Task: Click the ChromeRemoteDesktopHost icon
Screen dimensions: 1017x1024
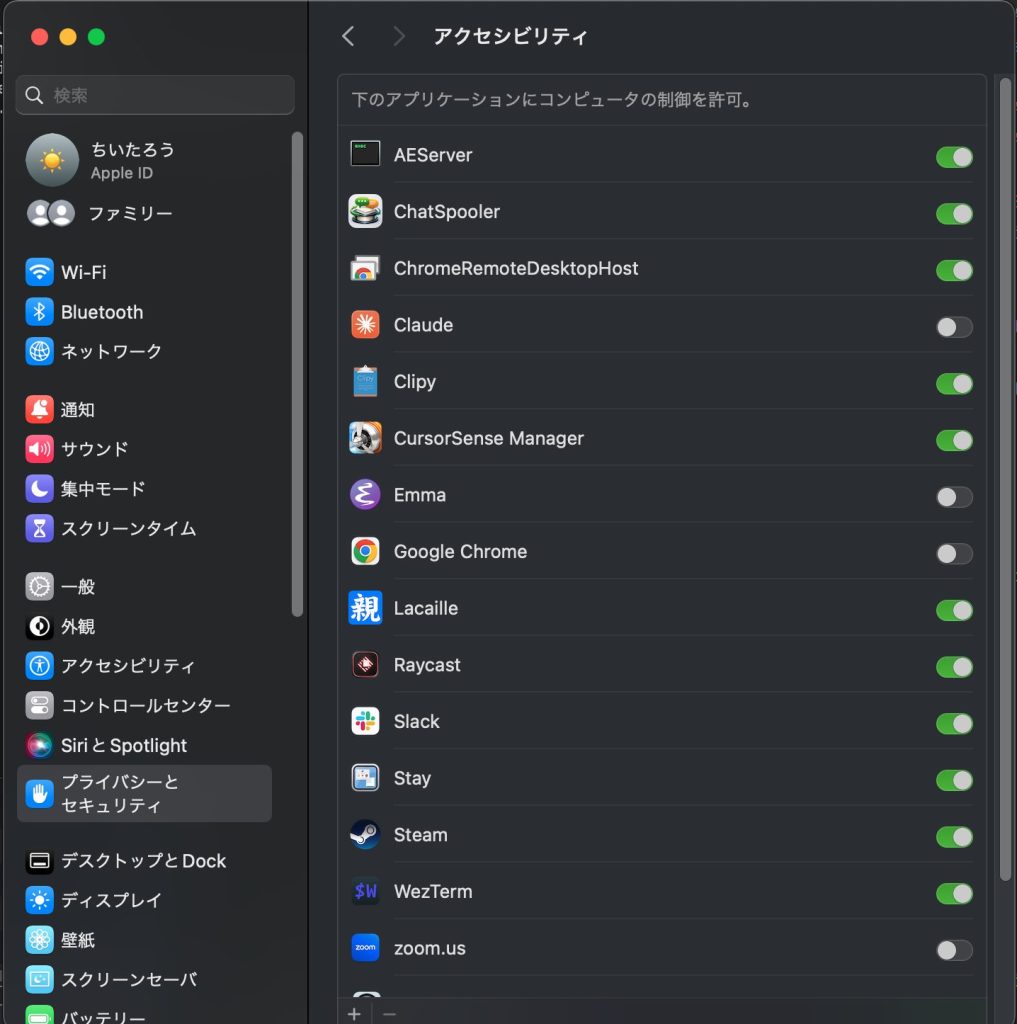Action: click(x=365, y=268)
